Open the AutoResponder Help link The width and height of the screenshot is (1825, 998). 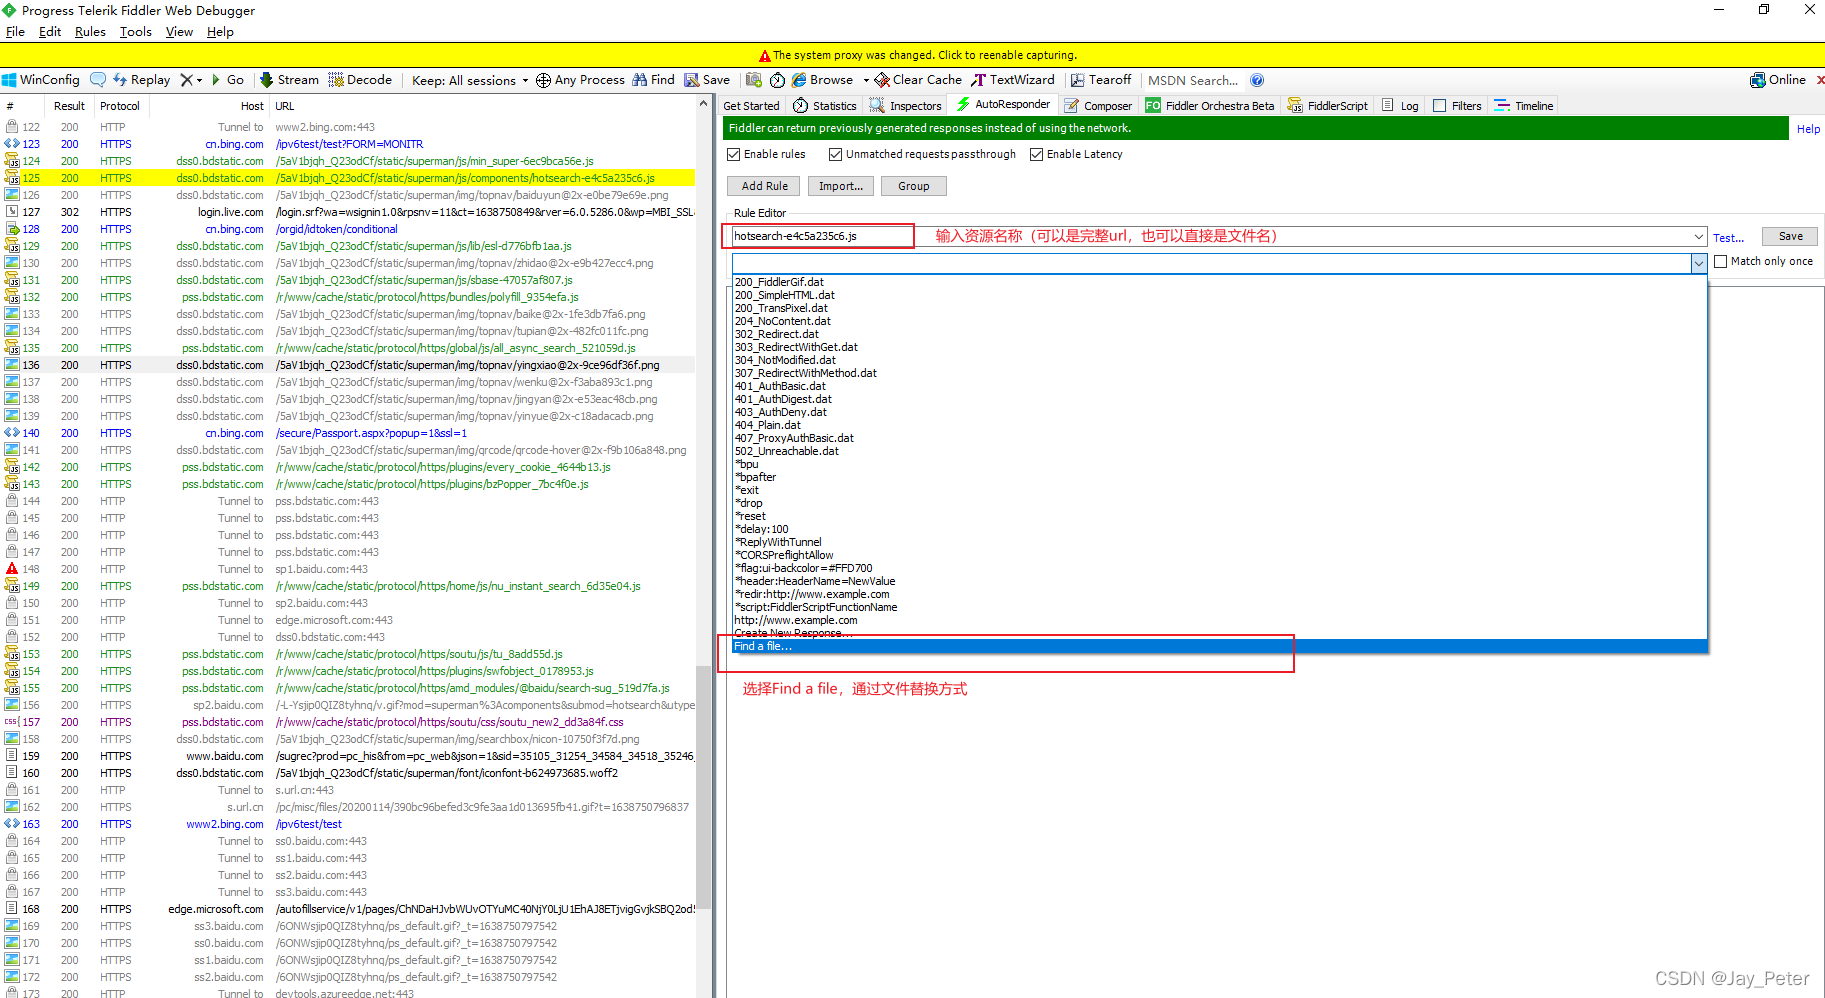1808,129
